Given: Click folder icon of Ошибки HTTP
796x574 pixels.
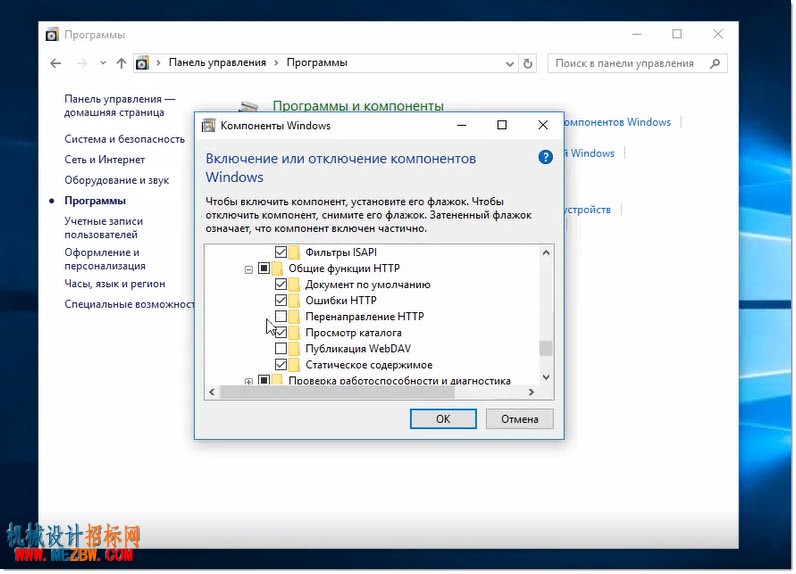Looking at the screenshot, I should click(294, 300).
